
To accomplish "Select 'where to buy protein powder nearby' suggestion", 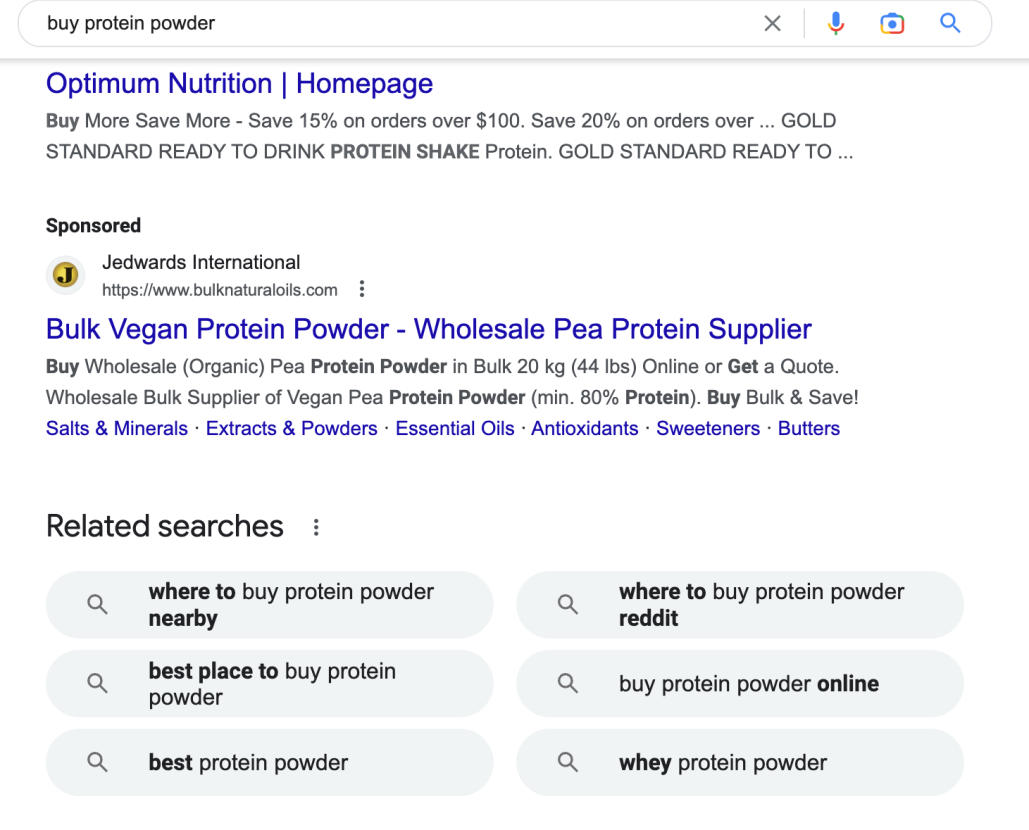I will tap(269, 605).
